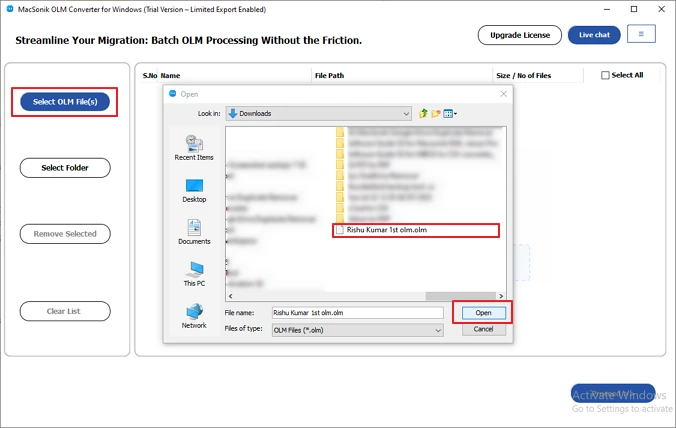Open the Upgrade License dialog
The width and height of the screenshot is (676, 428).
[x=520, y=35]
